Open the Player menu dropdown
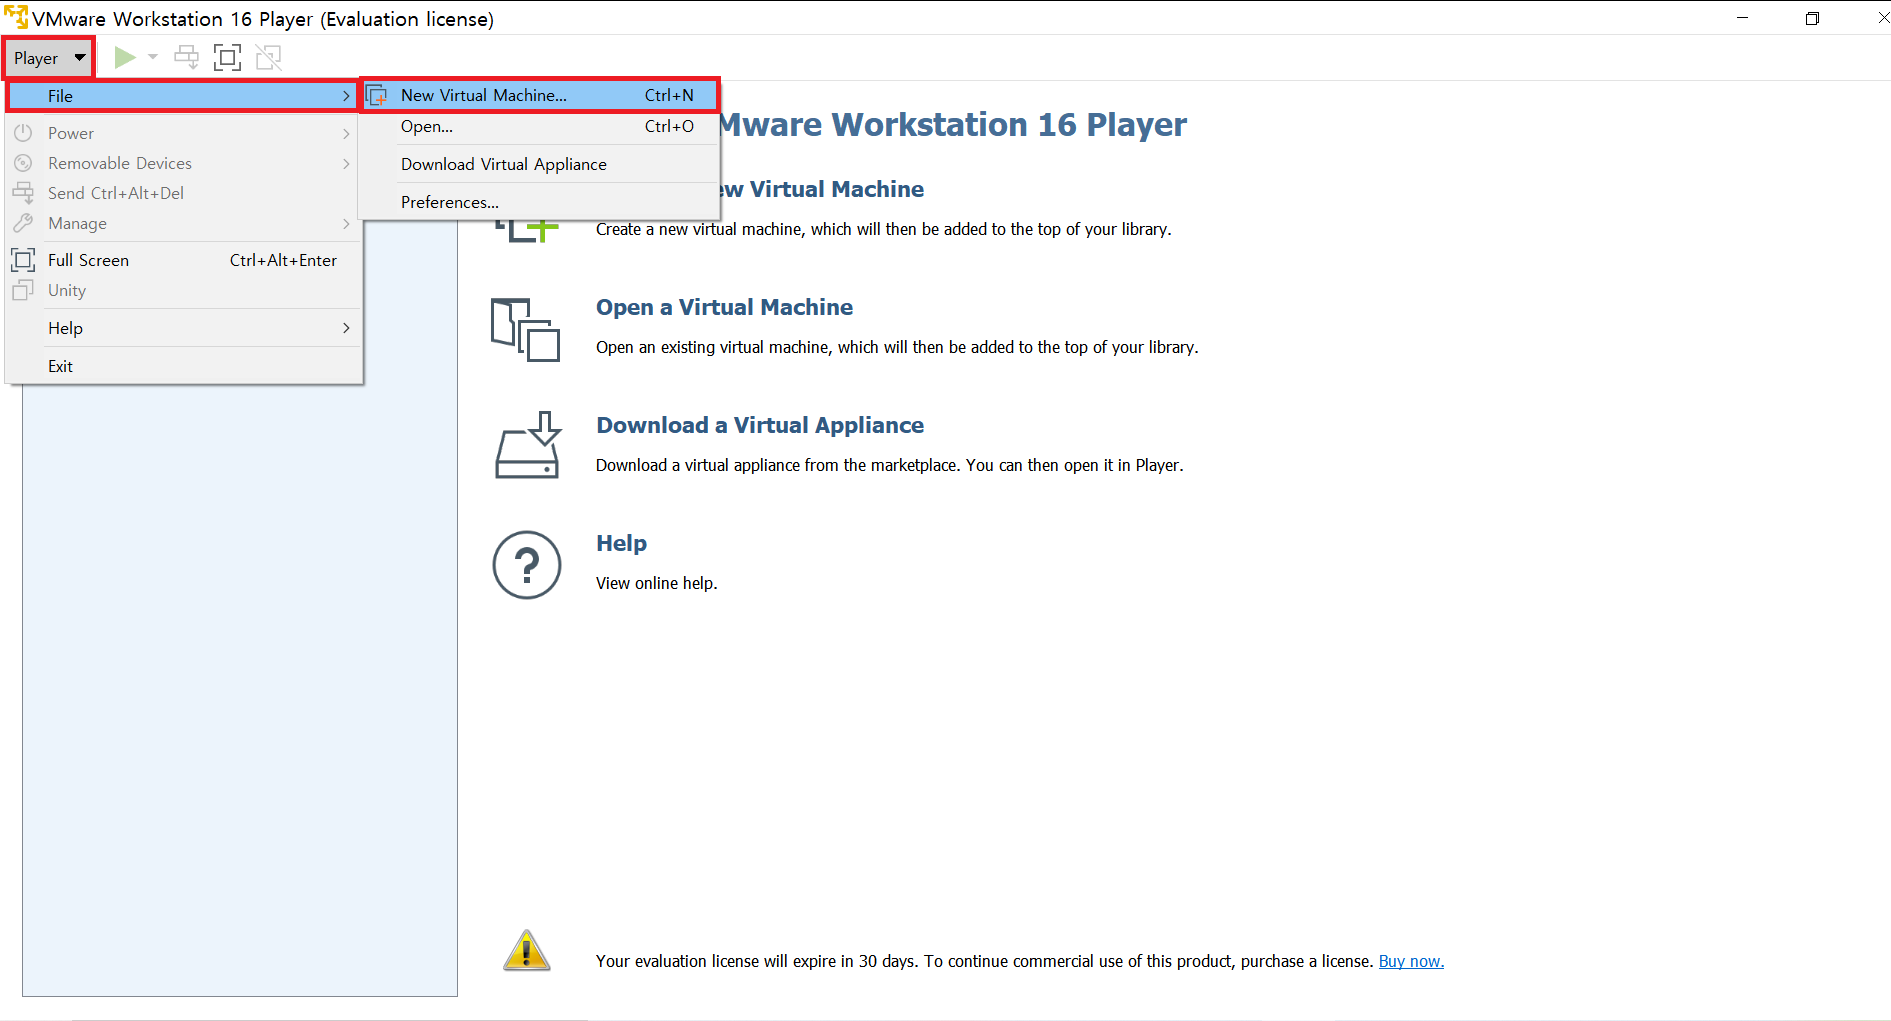This screenshot has height=1021, width=1891. click(x=49, y=58)
